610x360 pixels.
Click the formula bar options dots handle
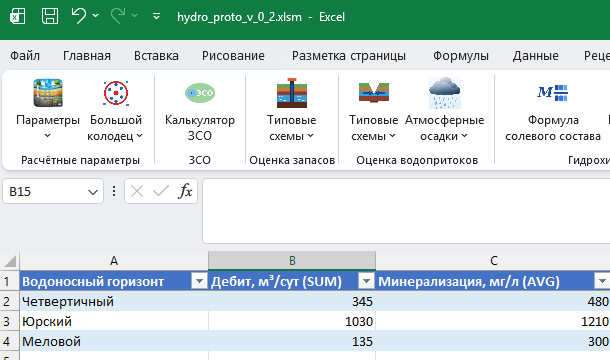click(114, 191)
